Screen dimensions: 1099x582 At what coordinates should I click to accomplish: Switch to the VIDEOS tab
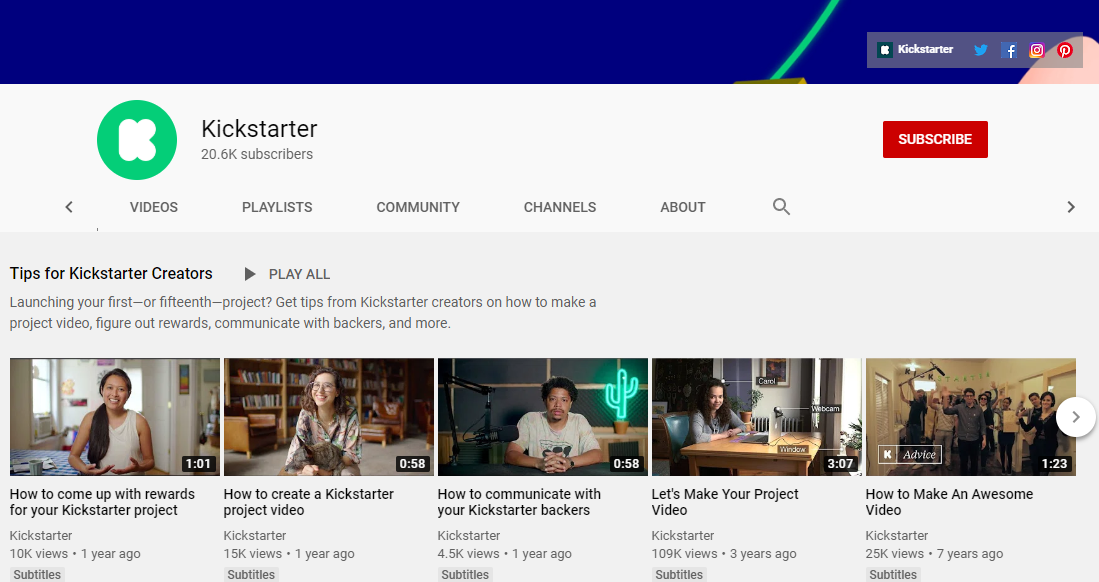[153, 207]
